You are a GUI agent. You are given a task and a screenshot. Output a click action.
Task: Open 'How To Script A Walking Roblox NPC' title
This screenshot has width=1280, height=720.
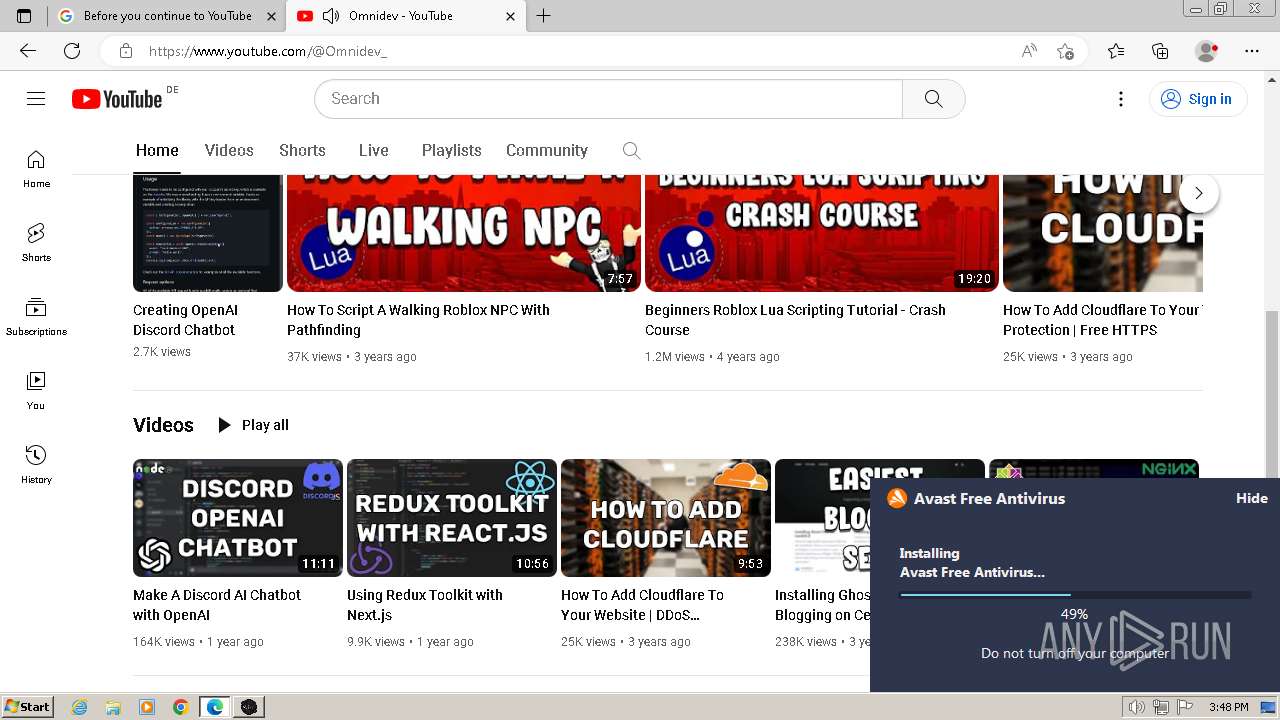(x=418, y=320)
